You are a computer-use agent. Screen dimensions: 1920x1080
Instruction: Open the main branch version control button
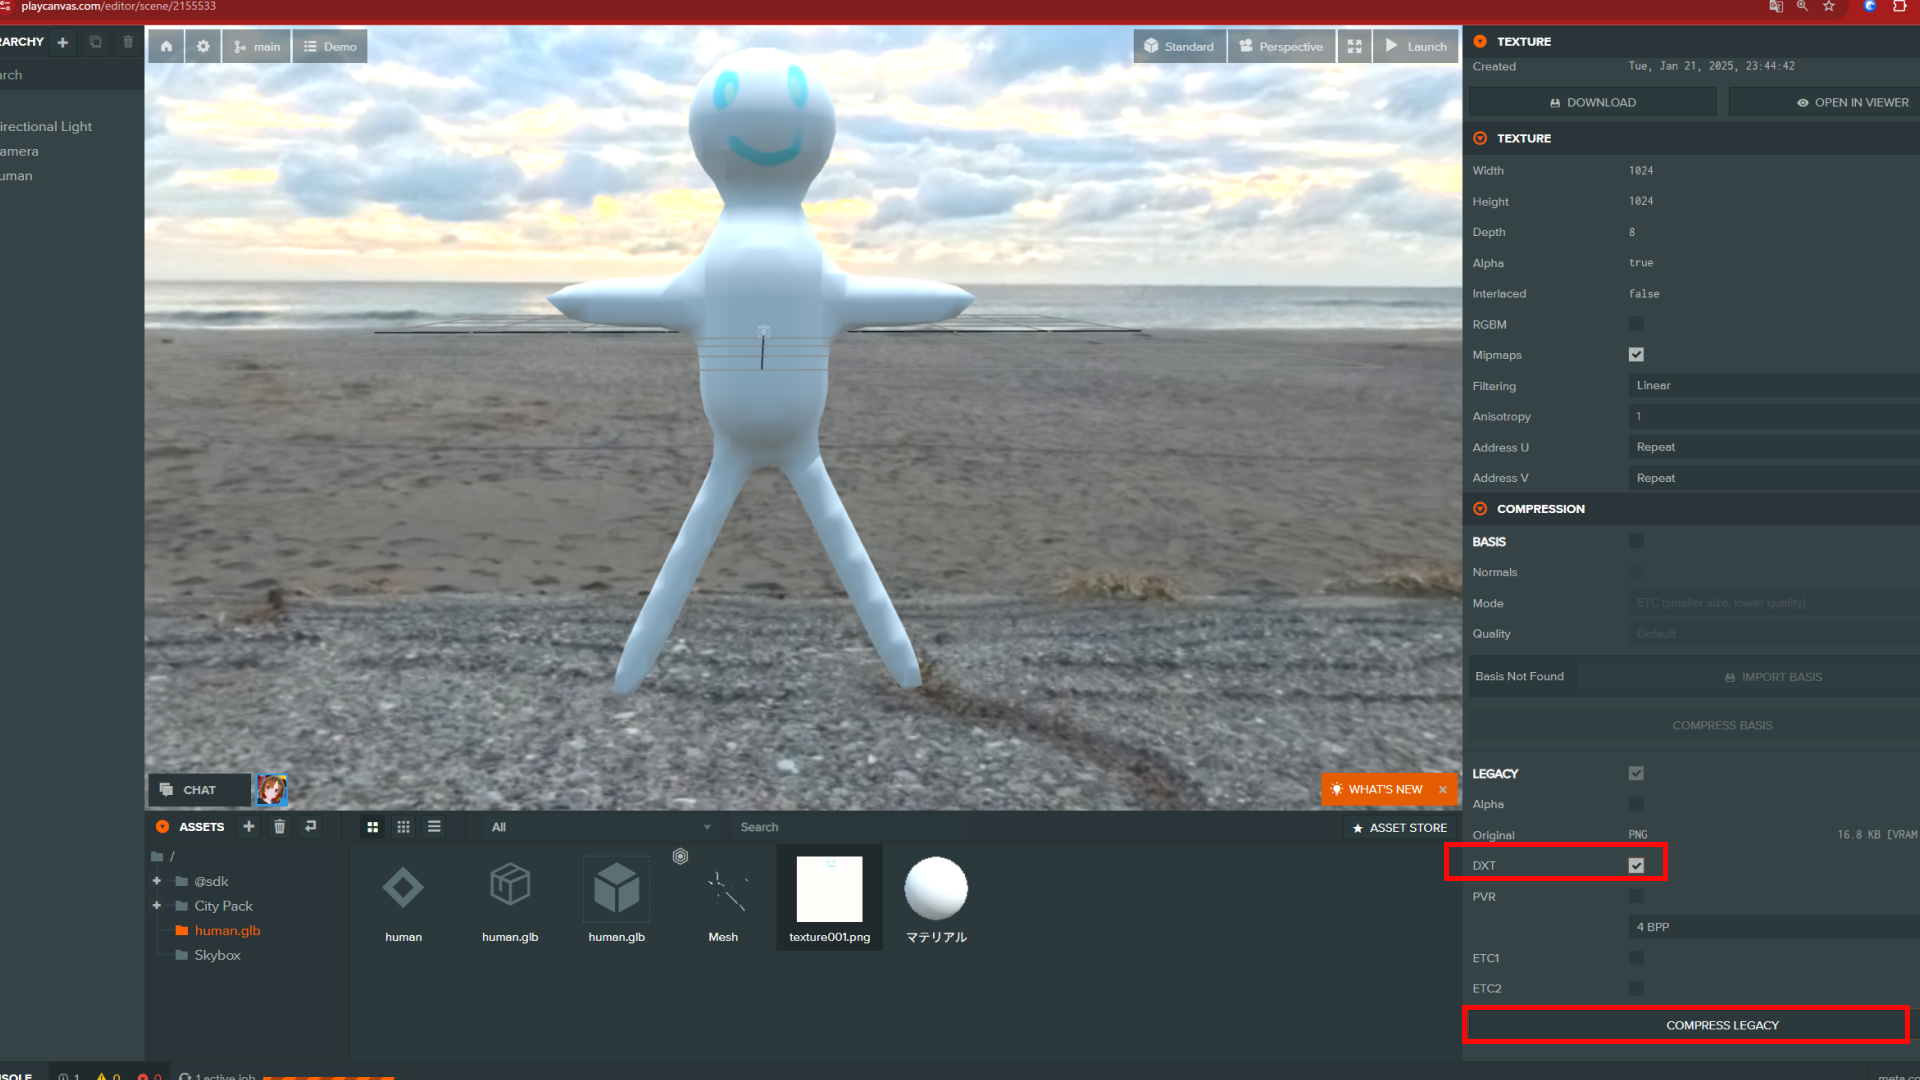[x=256, y=46]
